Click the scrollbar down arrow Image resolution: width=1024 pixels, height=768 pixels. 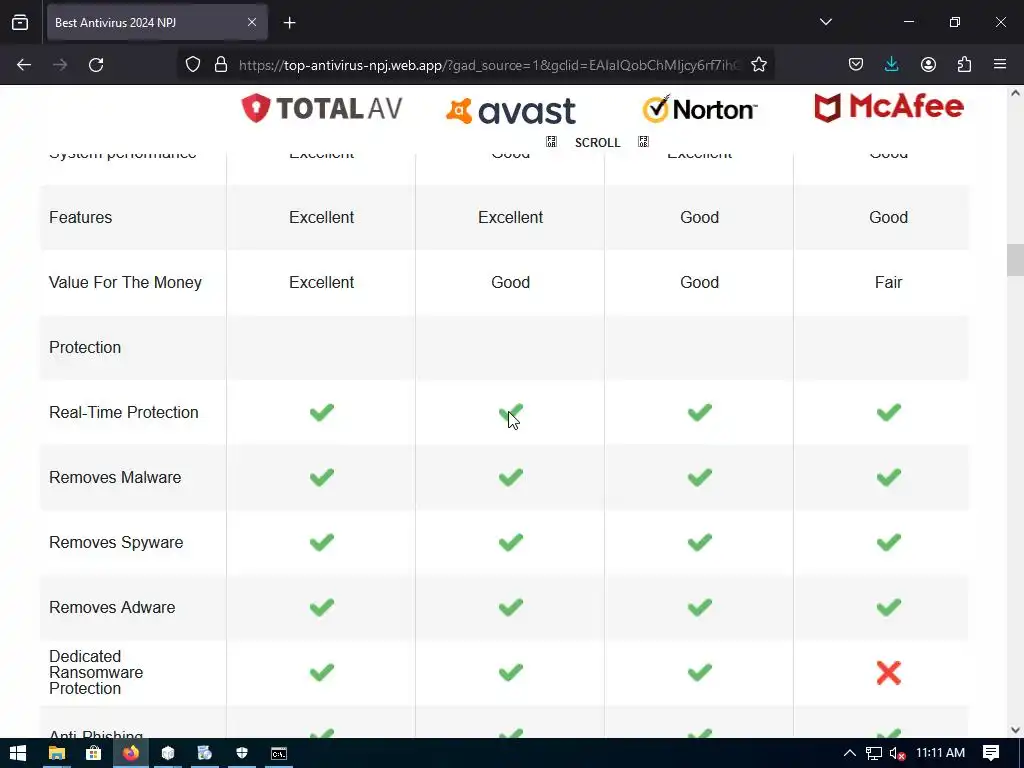tap(1015, 730)
